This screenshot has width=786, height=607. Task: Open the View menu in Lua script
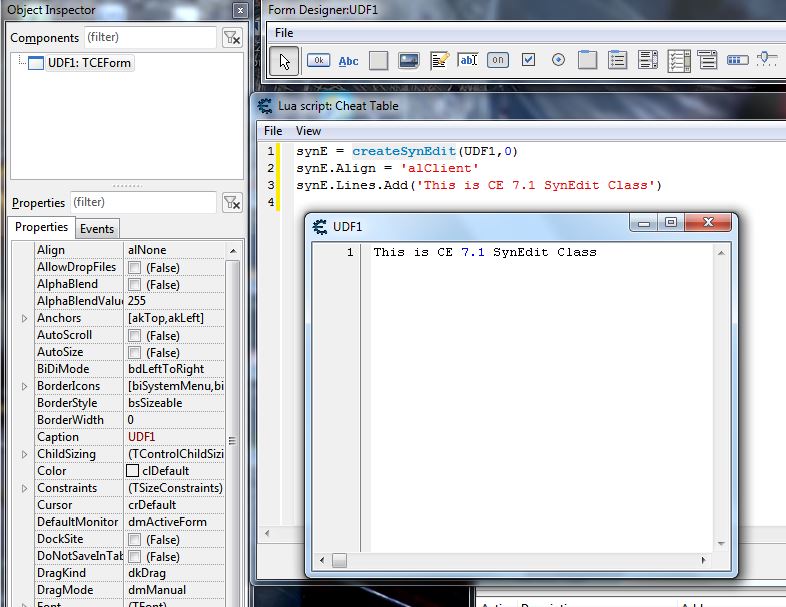(x=308, y=131)
